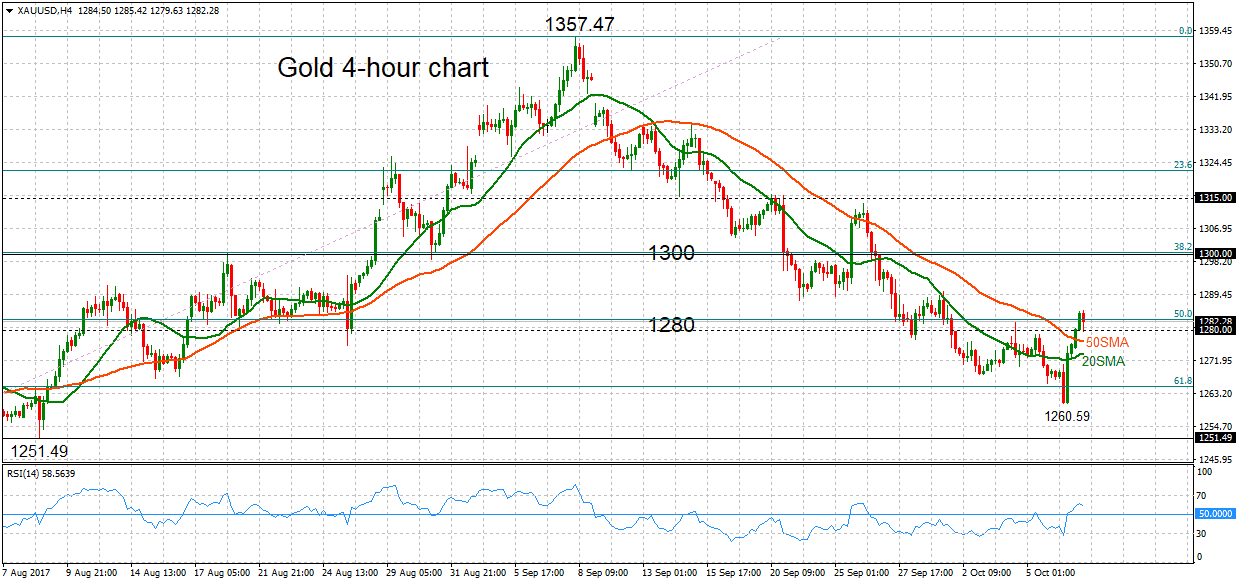Select the 1357.47 peak price label
The image size is (1236, 584).
[581, 24]
